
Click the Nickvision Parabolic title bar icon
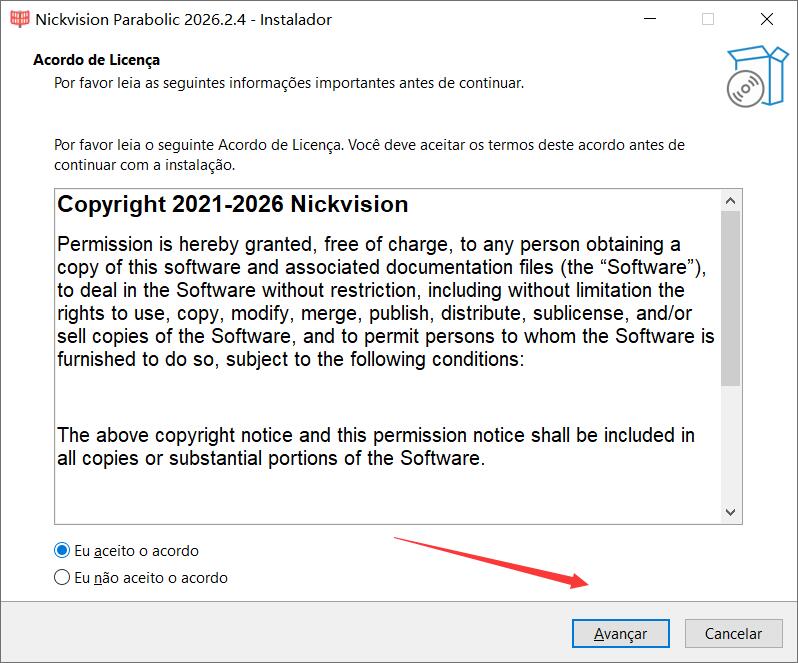20,19
